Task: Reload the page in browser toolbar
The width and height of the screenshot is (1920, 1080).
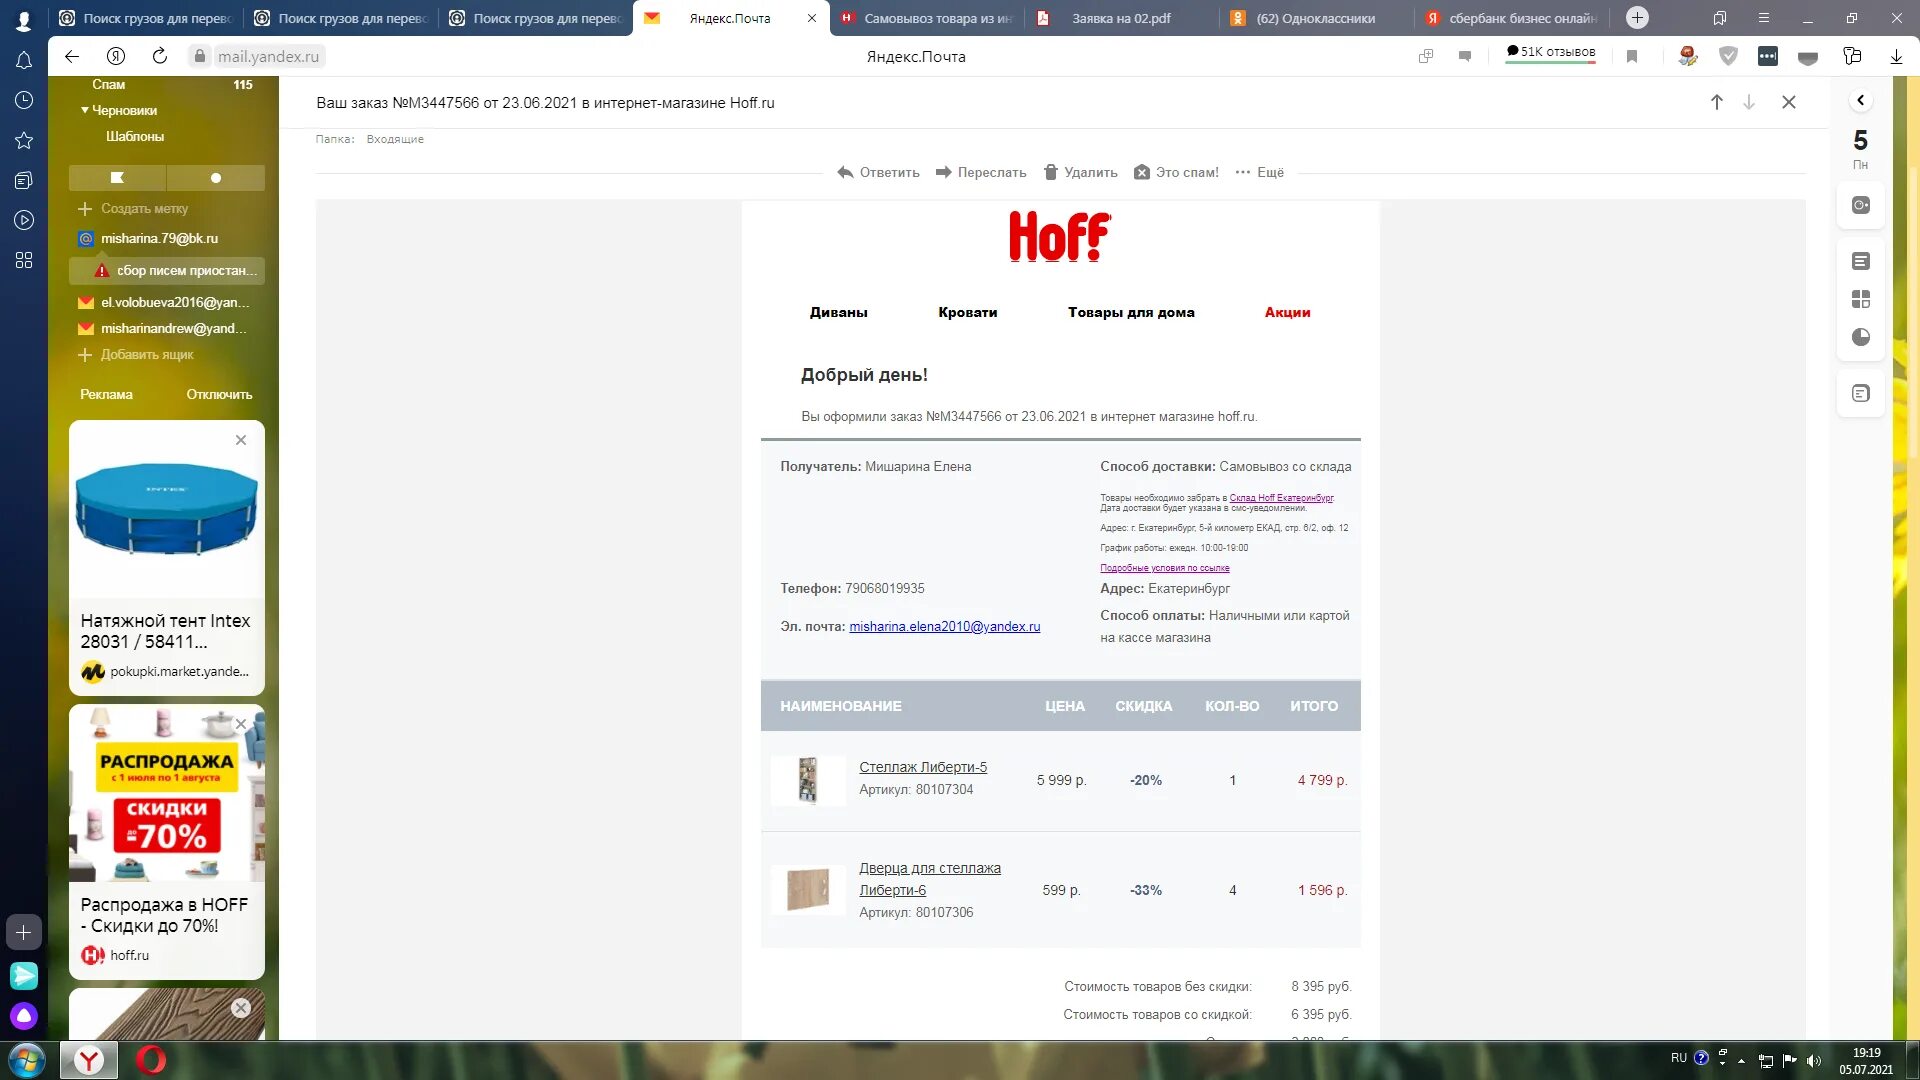Action: tap(159, 56)
